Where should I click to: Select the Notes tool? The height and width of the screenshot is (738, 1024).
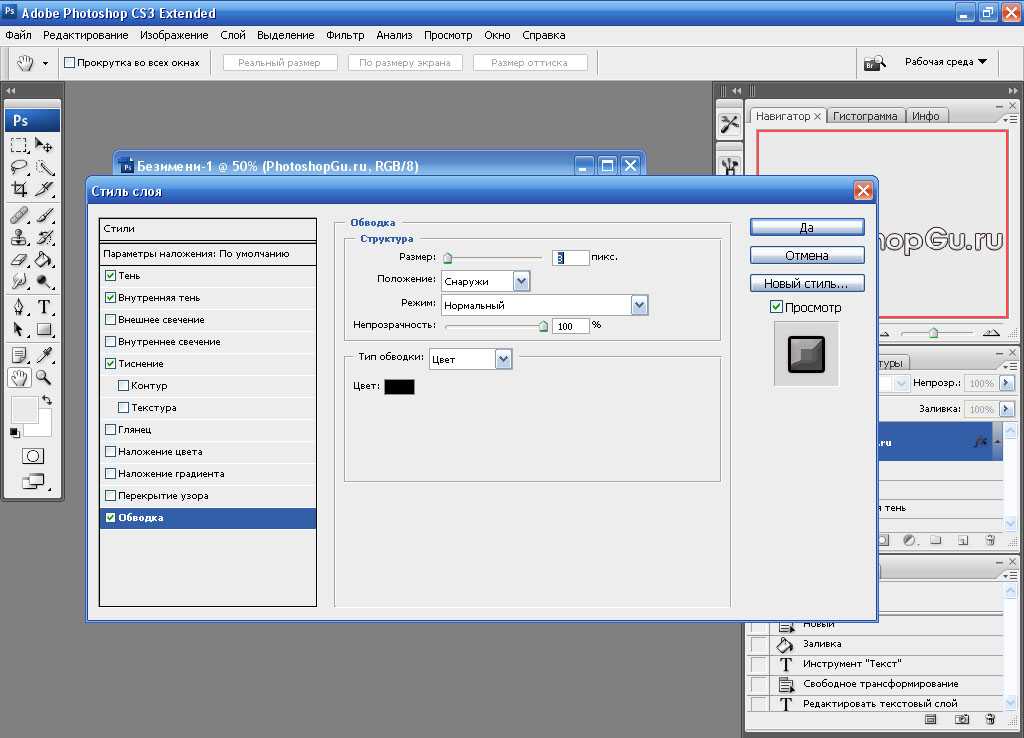[19, 355]
